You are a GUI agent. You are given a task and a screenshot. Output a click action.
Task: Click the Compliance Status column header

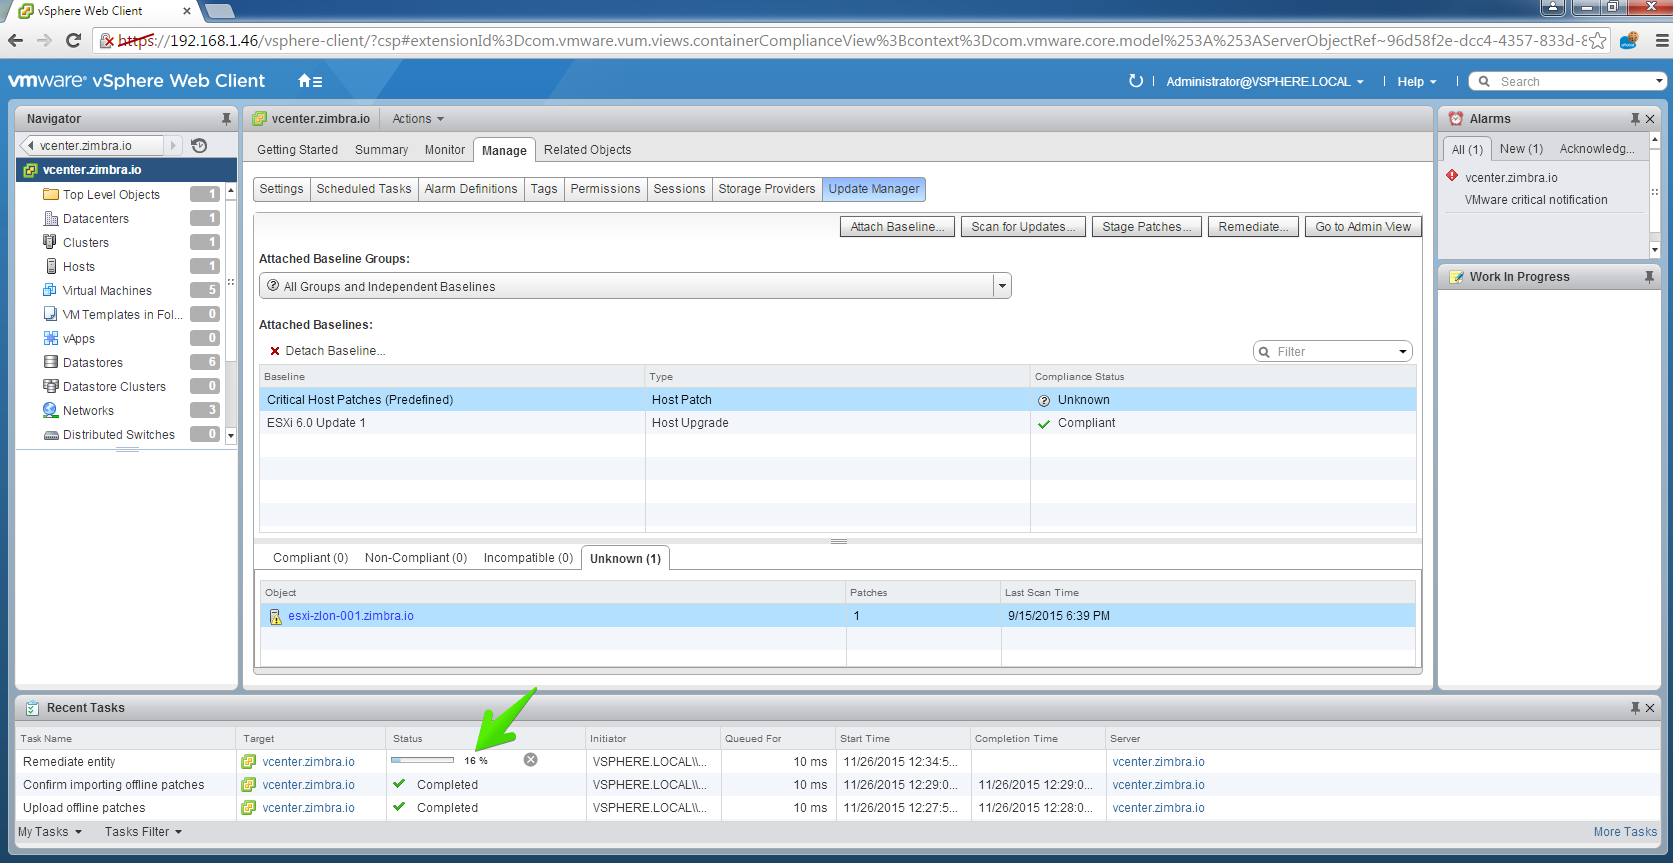point(1223,377)
